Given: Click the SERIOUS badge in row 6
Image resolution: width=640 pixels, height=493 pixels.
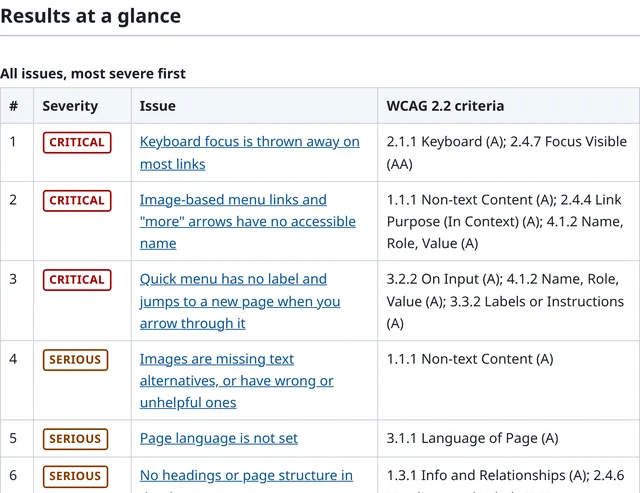Looking at the screenshot, I should [75, 476].
